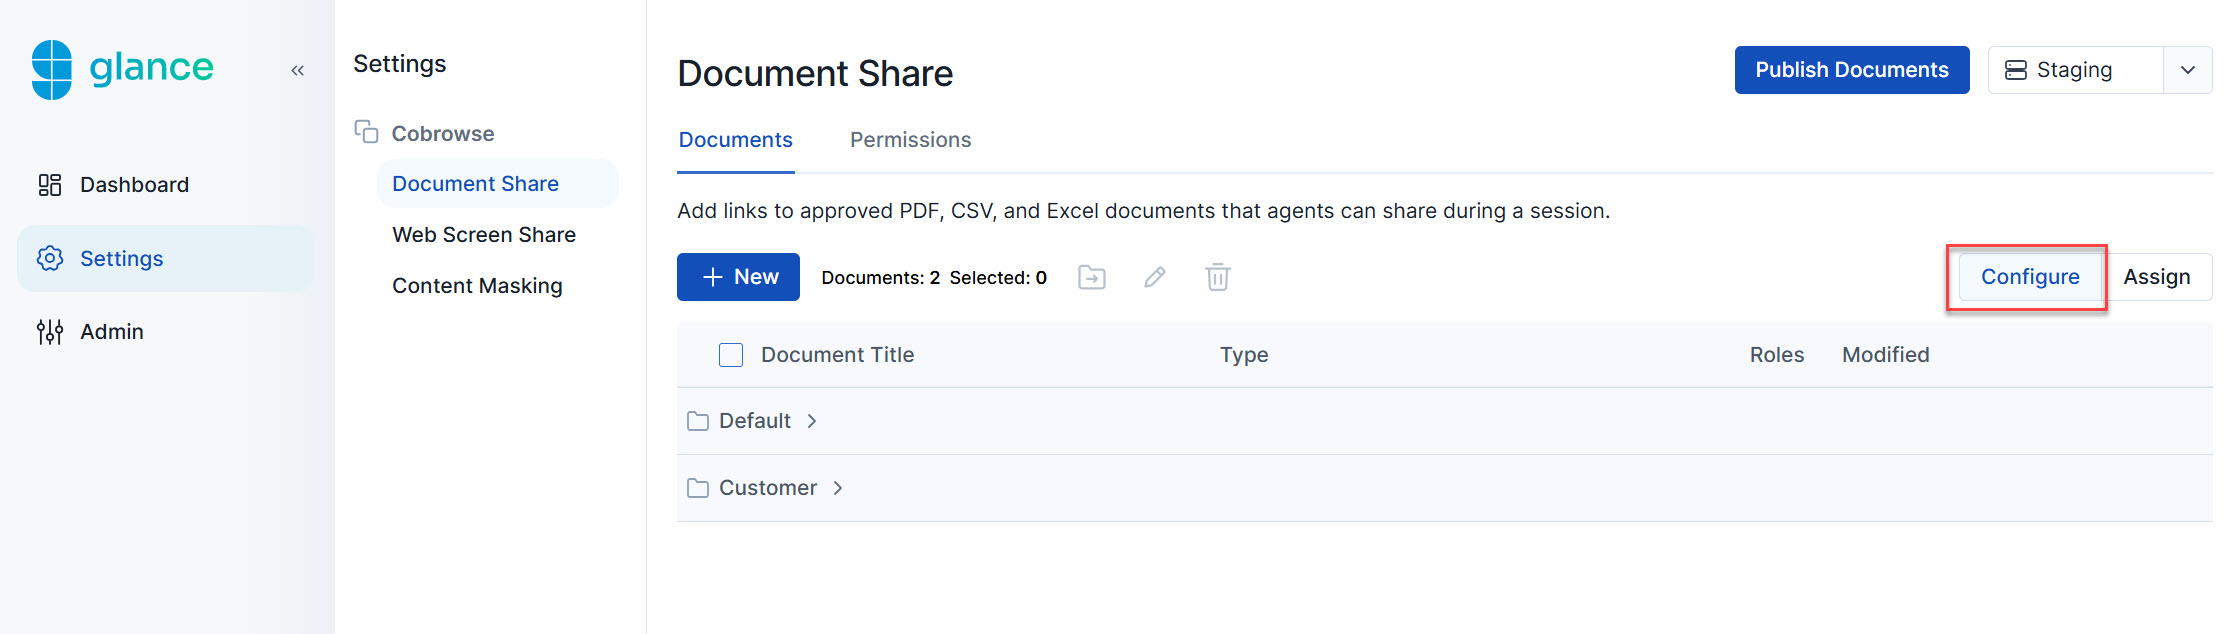Image resolution: width=2240 pixels, height=634 pixels.
Task: Switch to the Permissions tab
Action: tap(910, 140)
